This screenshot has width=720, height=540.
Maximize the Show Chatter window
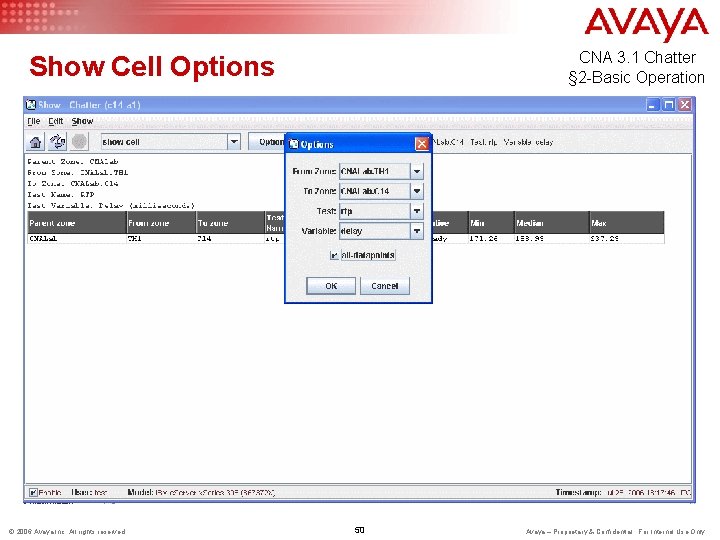(x=669, y=105)
